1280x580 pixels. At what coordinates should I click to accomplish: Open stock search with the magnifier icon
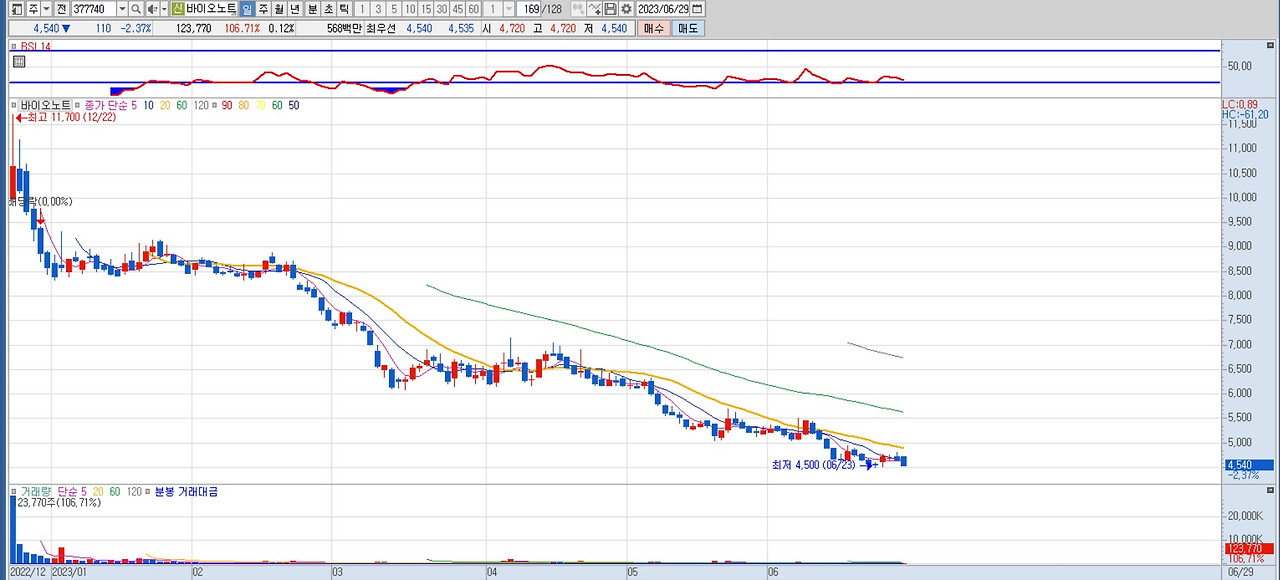pos(136,9)
